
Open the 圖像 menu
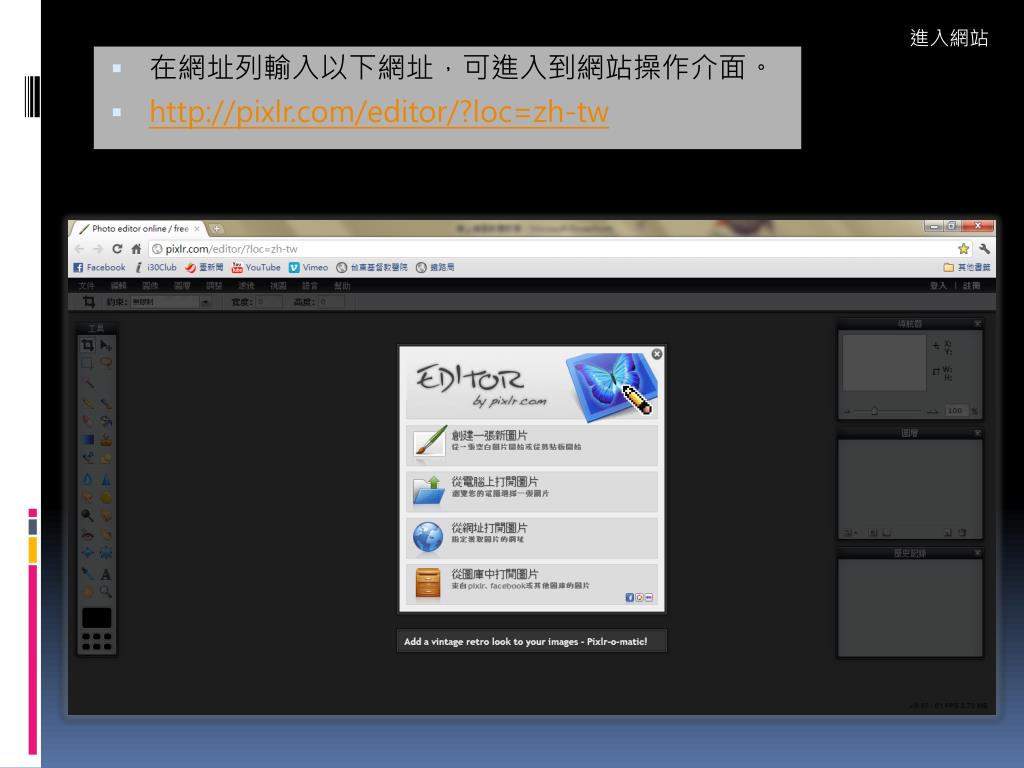point(150,286)
